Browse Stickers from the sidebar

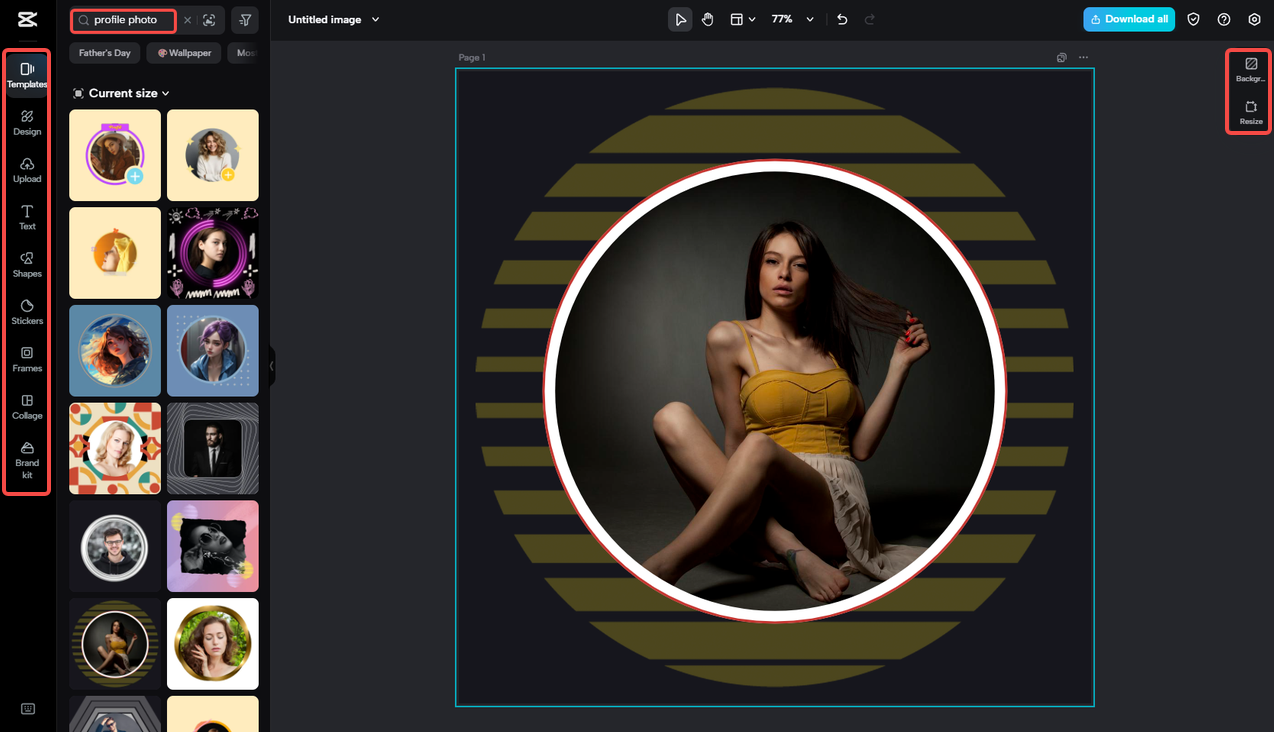point(27,311)
